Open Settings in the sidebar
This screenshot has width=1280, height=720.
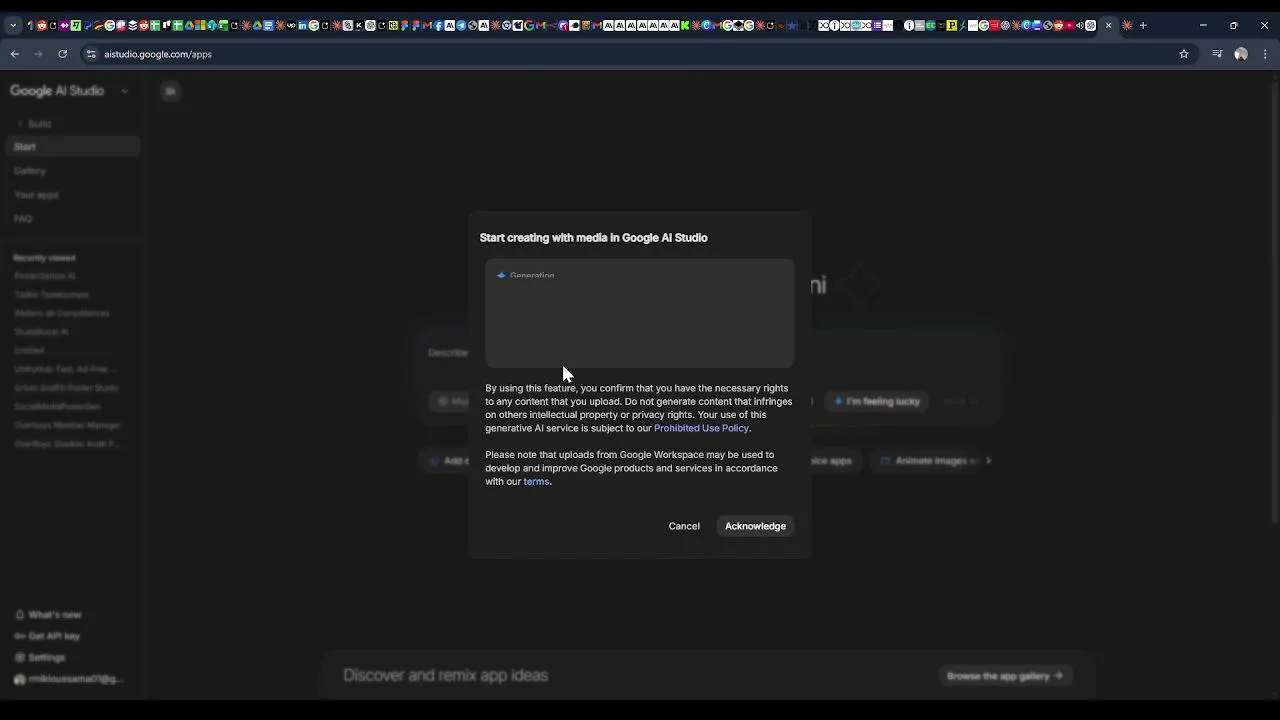(40, 657)
